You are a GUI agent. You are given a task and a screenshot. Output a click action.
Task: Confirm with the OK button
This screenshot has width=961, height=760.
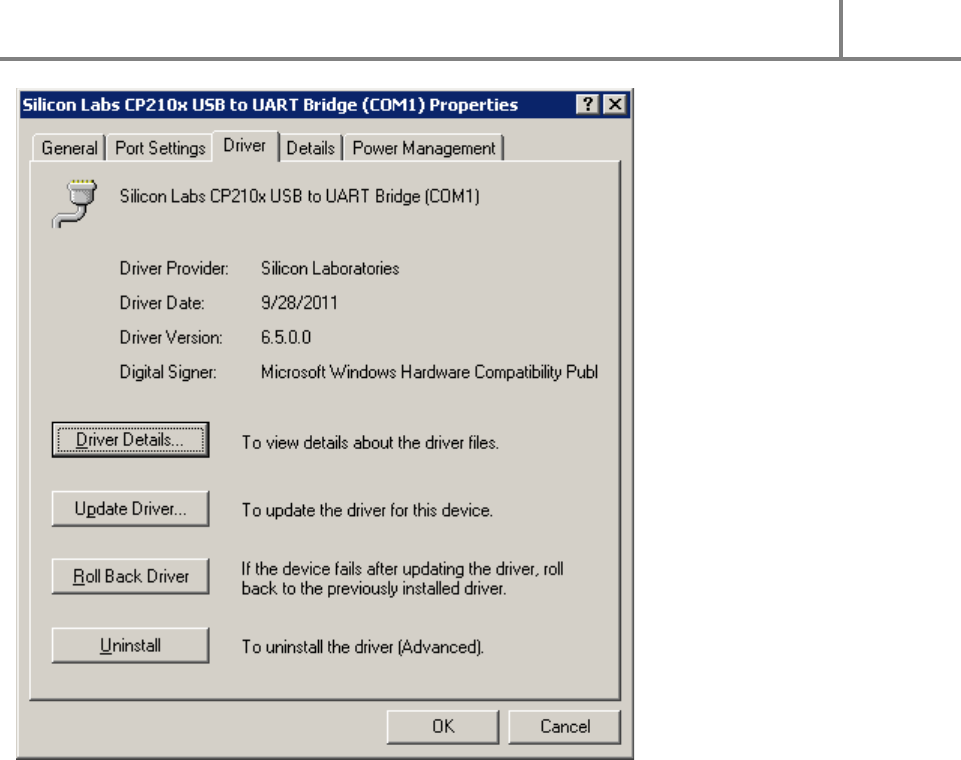click(x=443, y=727)
